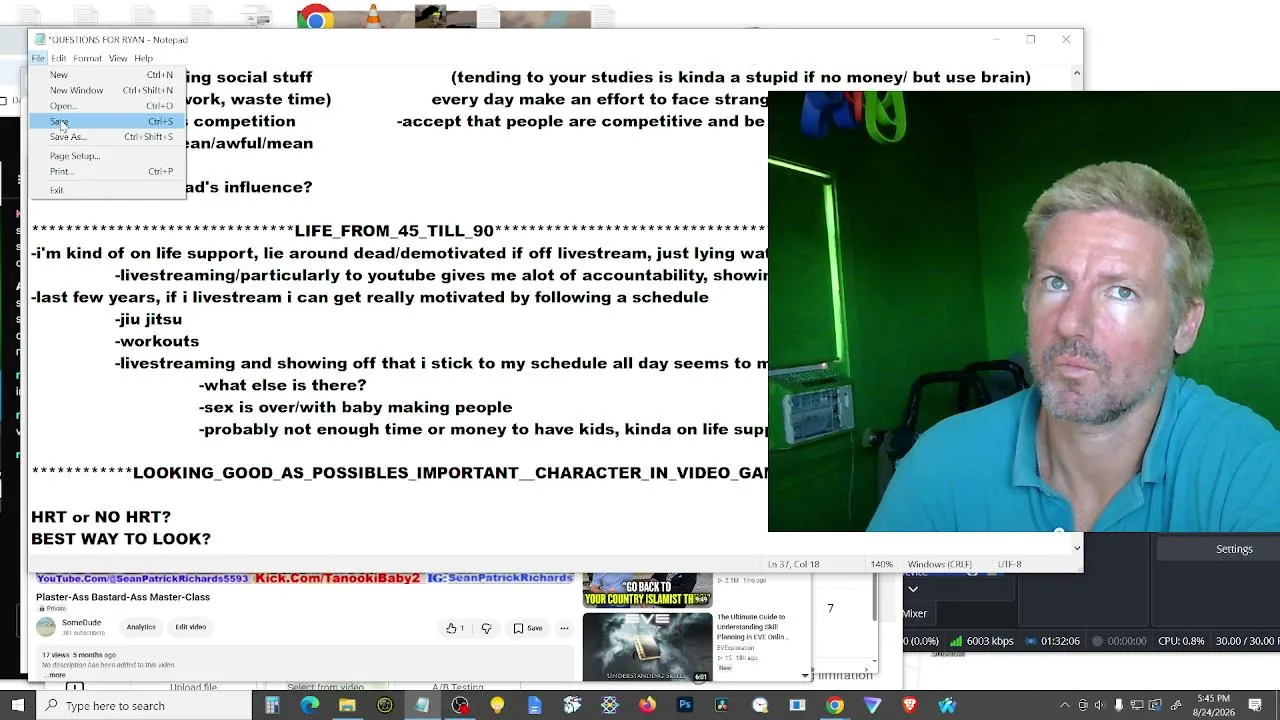Show hidden system tray icons
The image size is (1280, 720).
pos(1065,705)
